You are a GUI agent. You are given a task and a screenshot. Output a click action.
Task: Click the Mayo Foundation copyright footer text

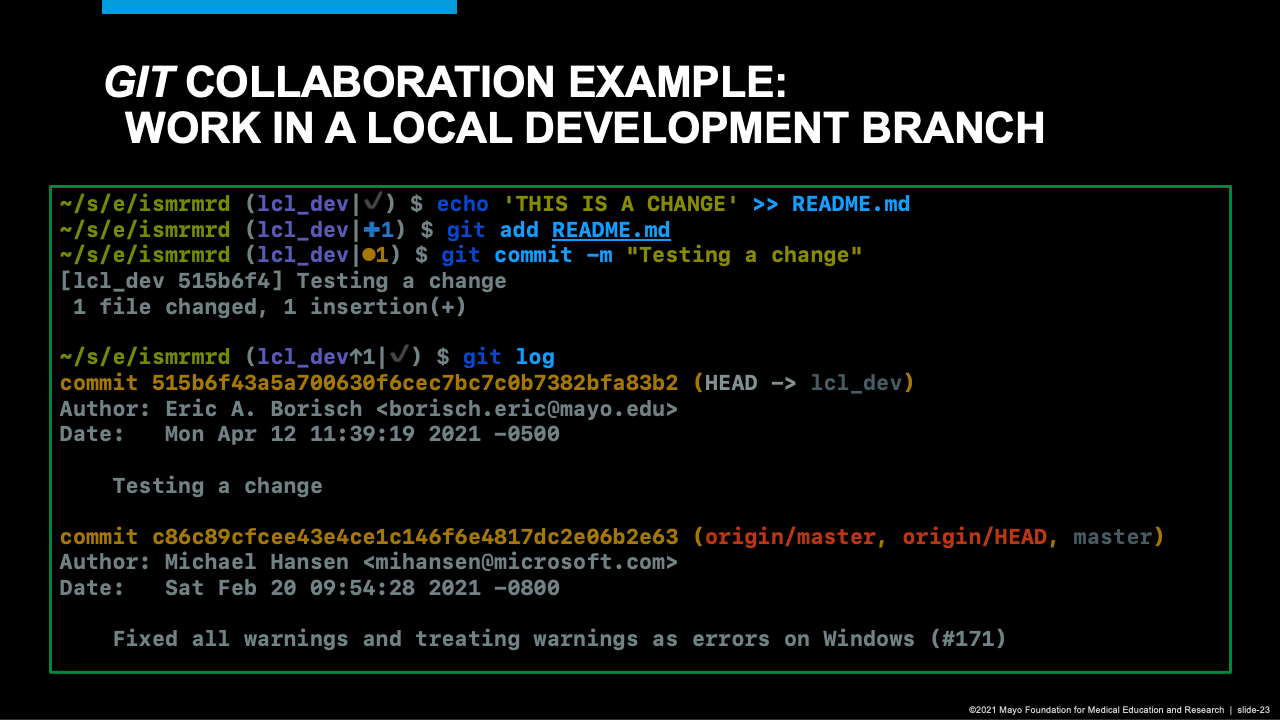(1095, 709)
